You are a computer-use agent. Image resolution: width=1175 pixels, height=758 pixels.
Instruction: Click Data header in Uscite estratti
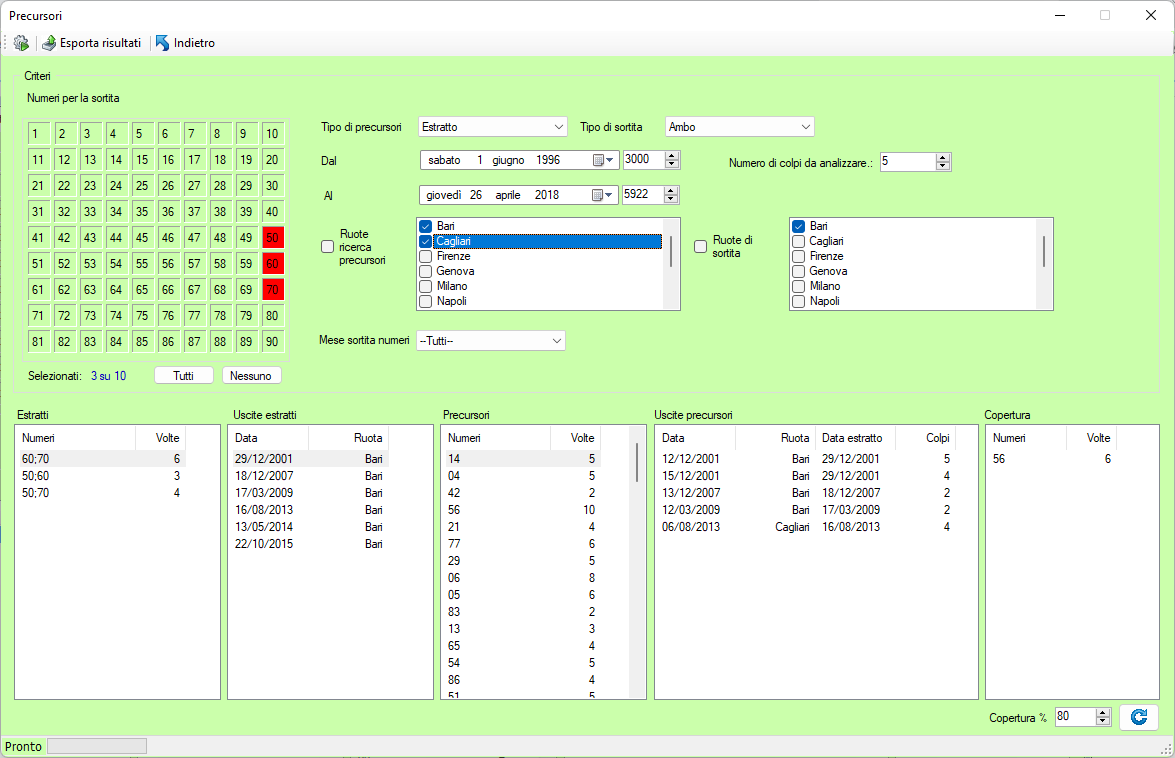click(269, 438)
